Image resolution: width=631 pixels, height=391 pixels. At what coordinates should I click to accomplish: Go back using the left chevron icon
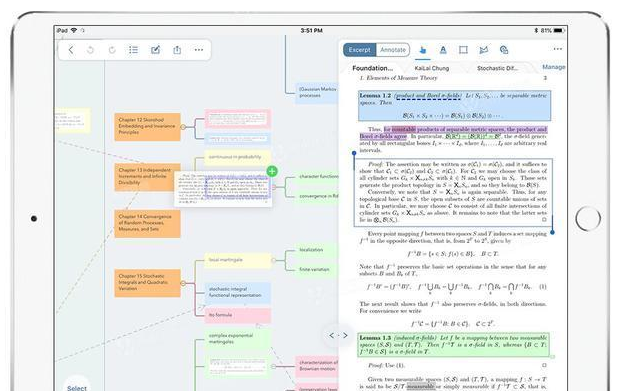click(71, 50)
